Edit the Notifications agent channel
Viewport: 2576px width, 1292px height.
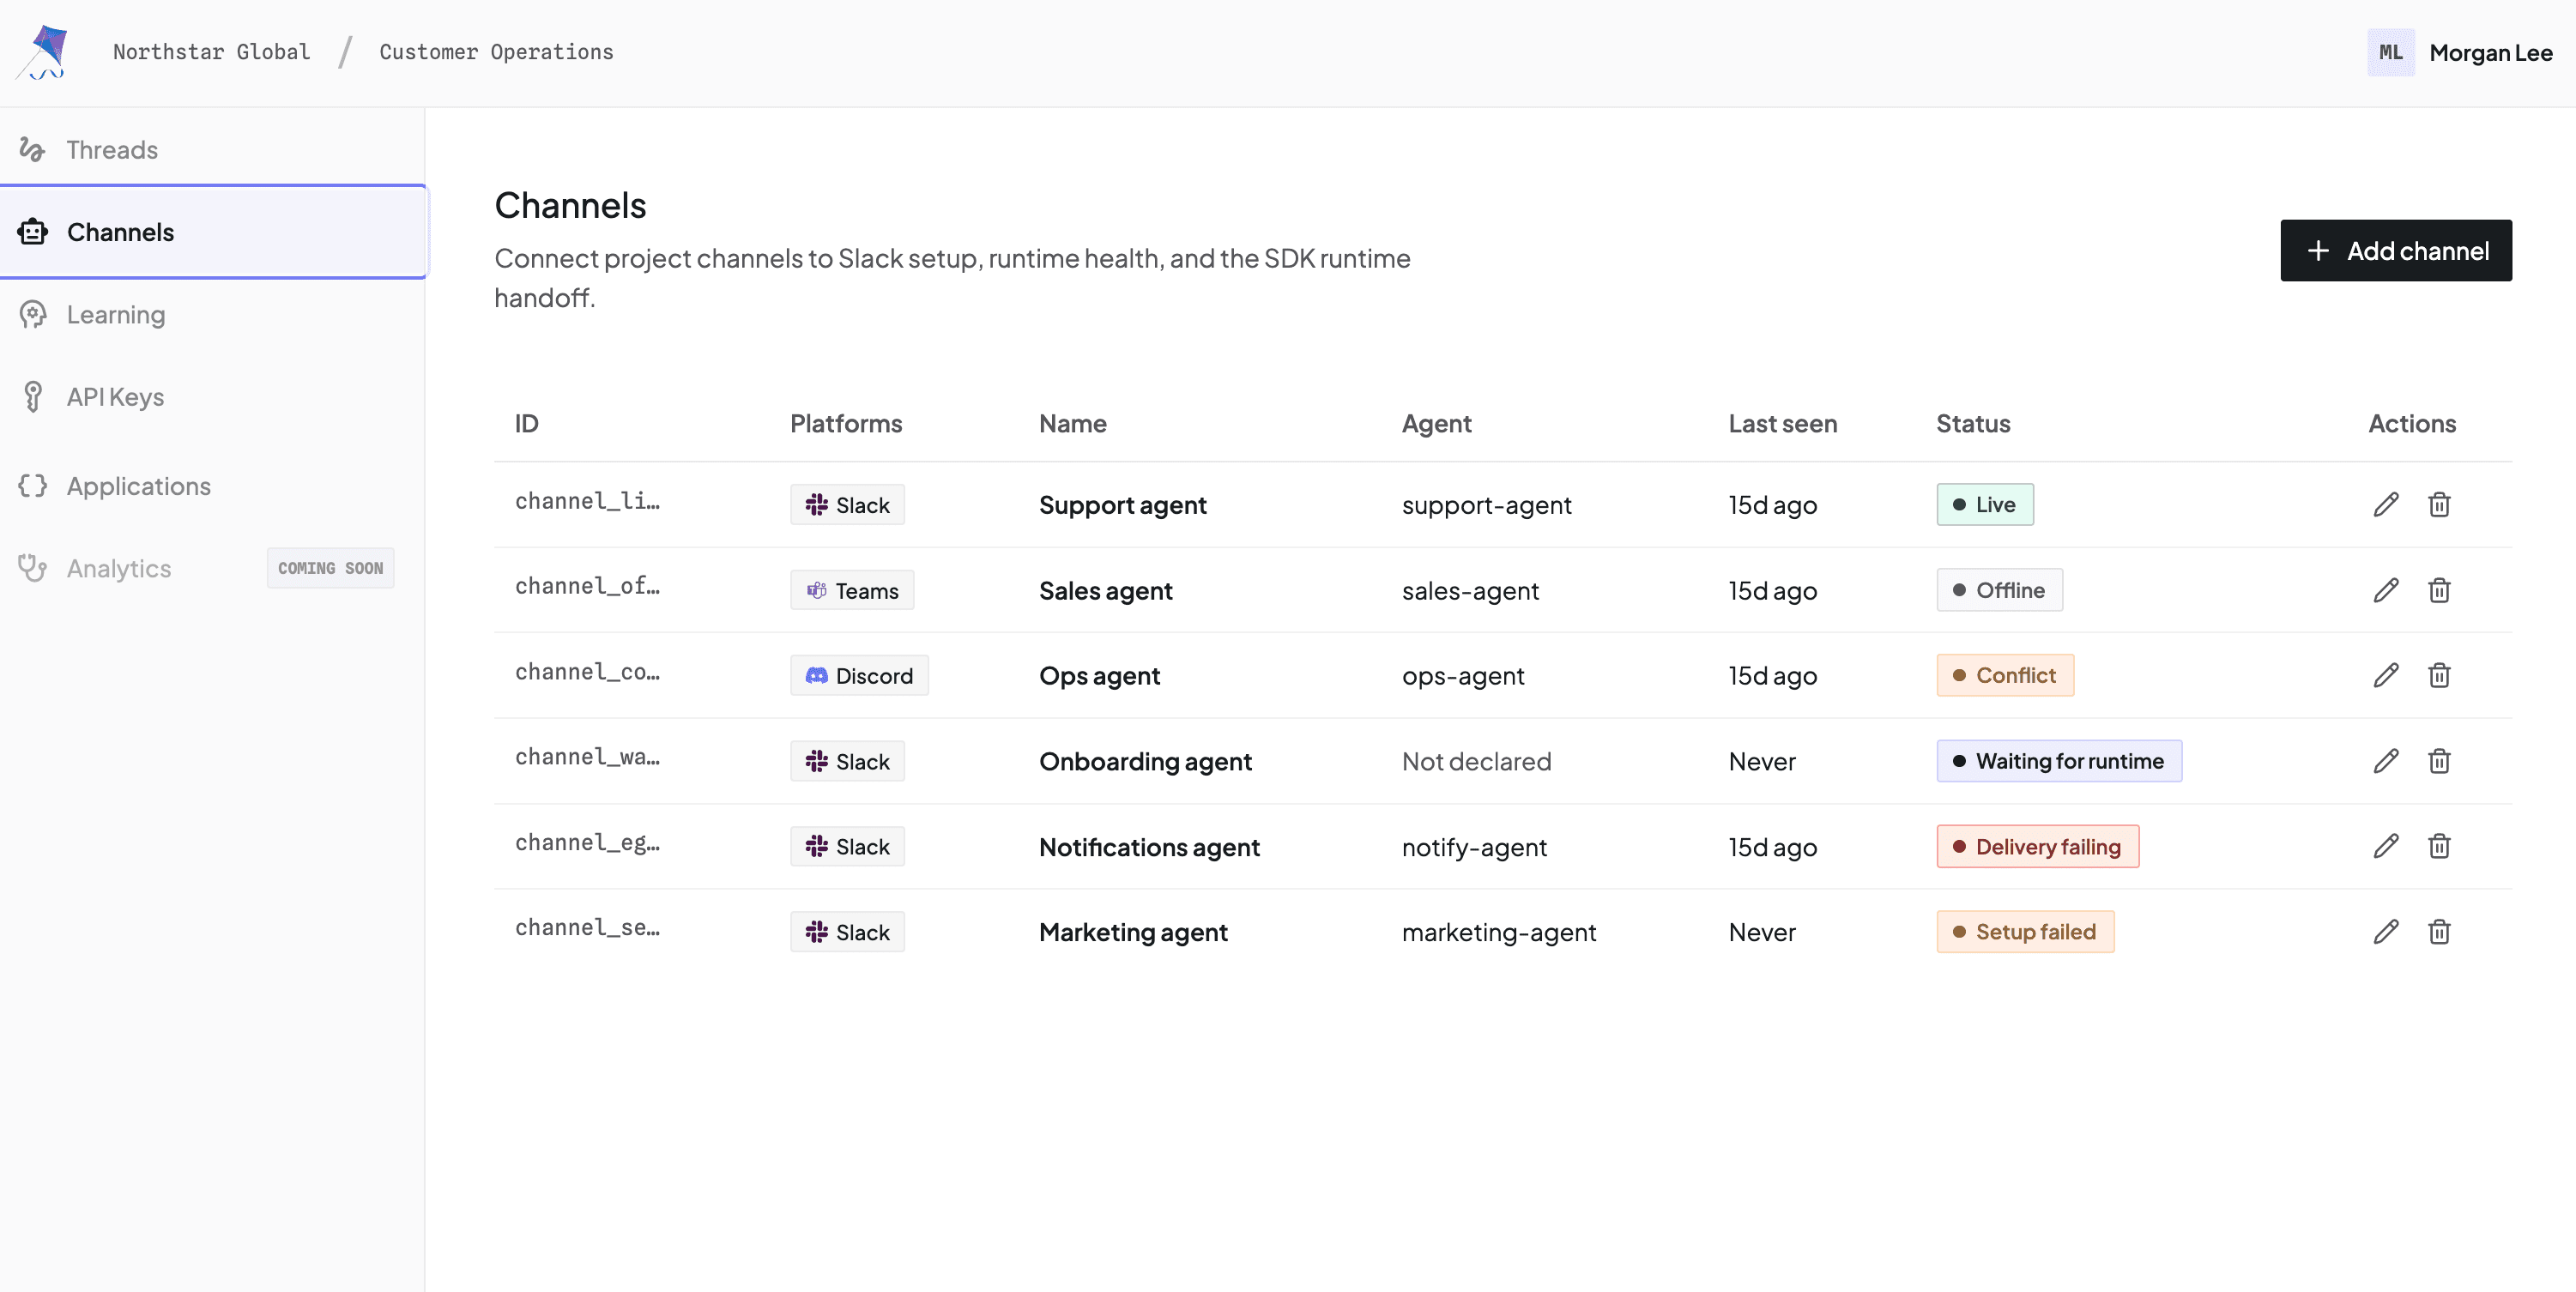pos(2386,846)
